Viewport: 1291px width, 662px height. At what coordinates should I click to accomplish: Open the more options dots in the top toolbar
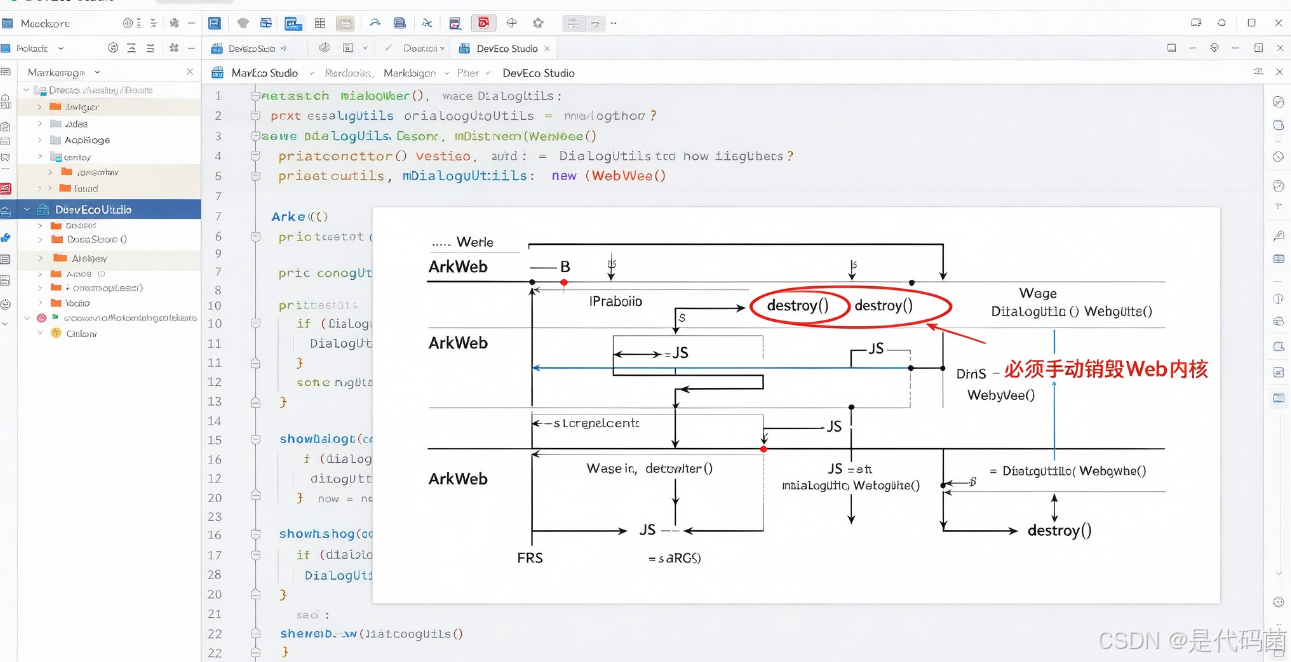(x=613, y=22)
